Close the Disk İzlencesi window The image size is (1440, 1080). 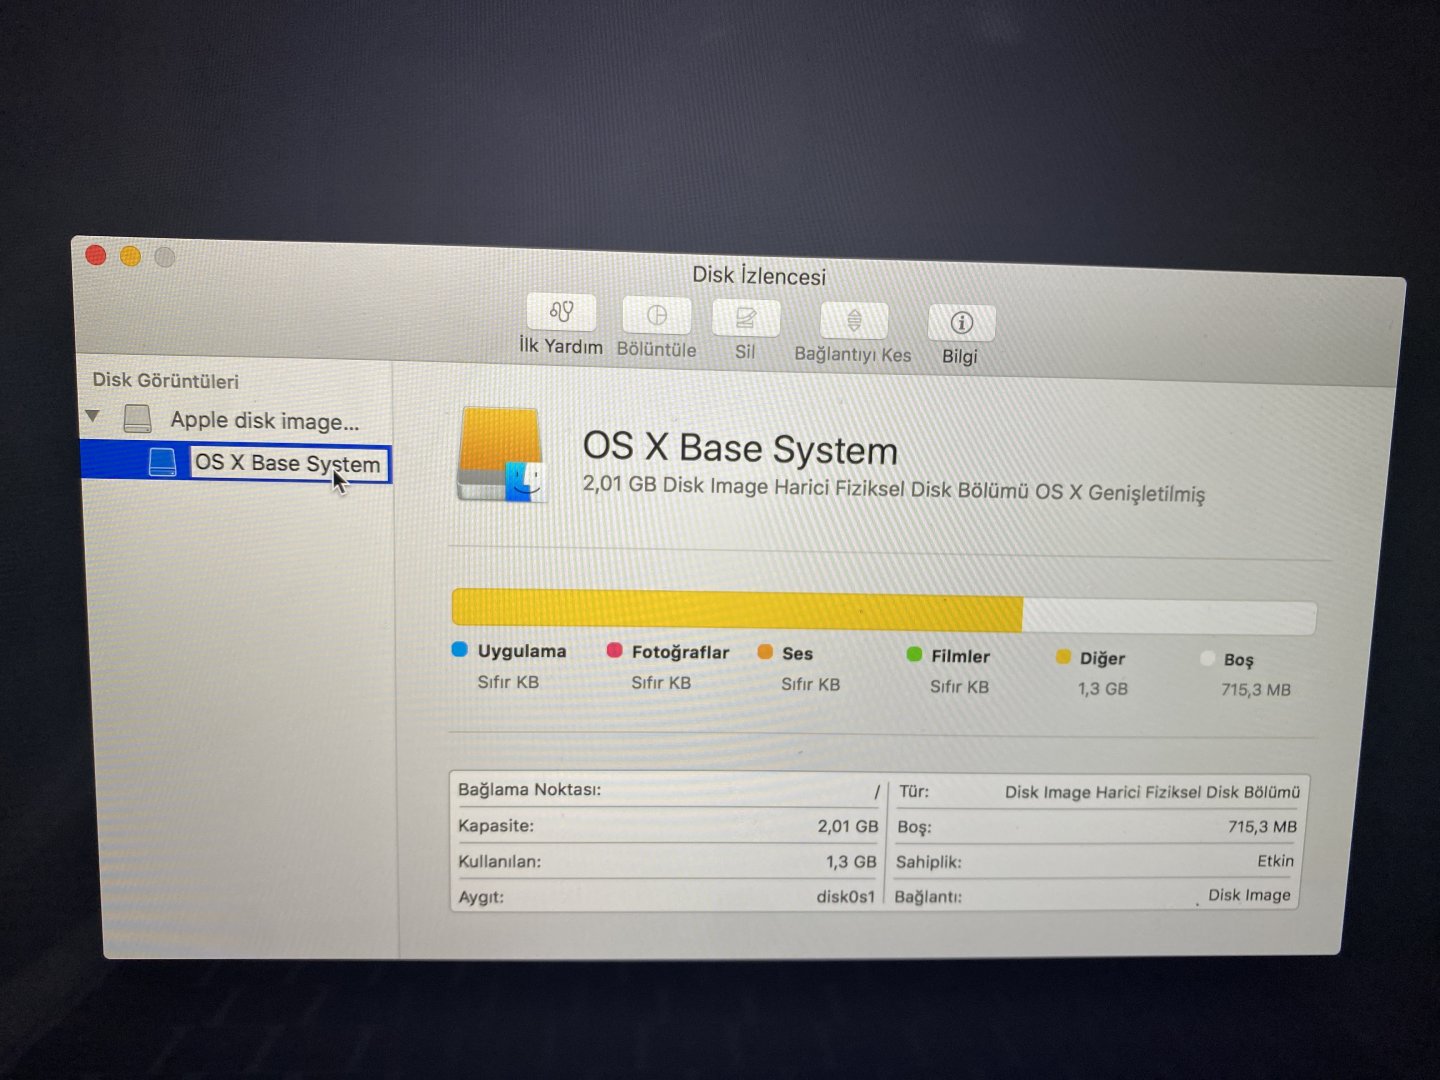96,255
